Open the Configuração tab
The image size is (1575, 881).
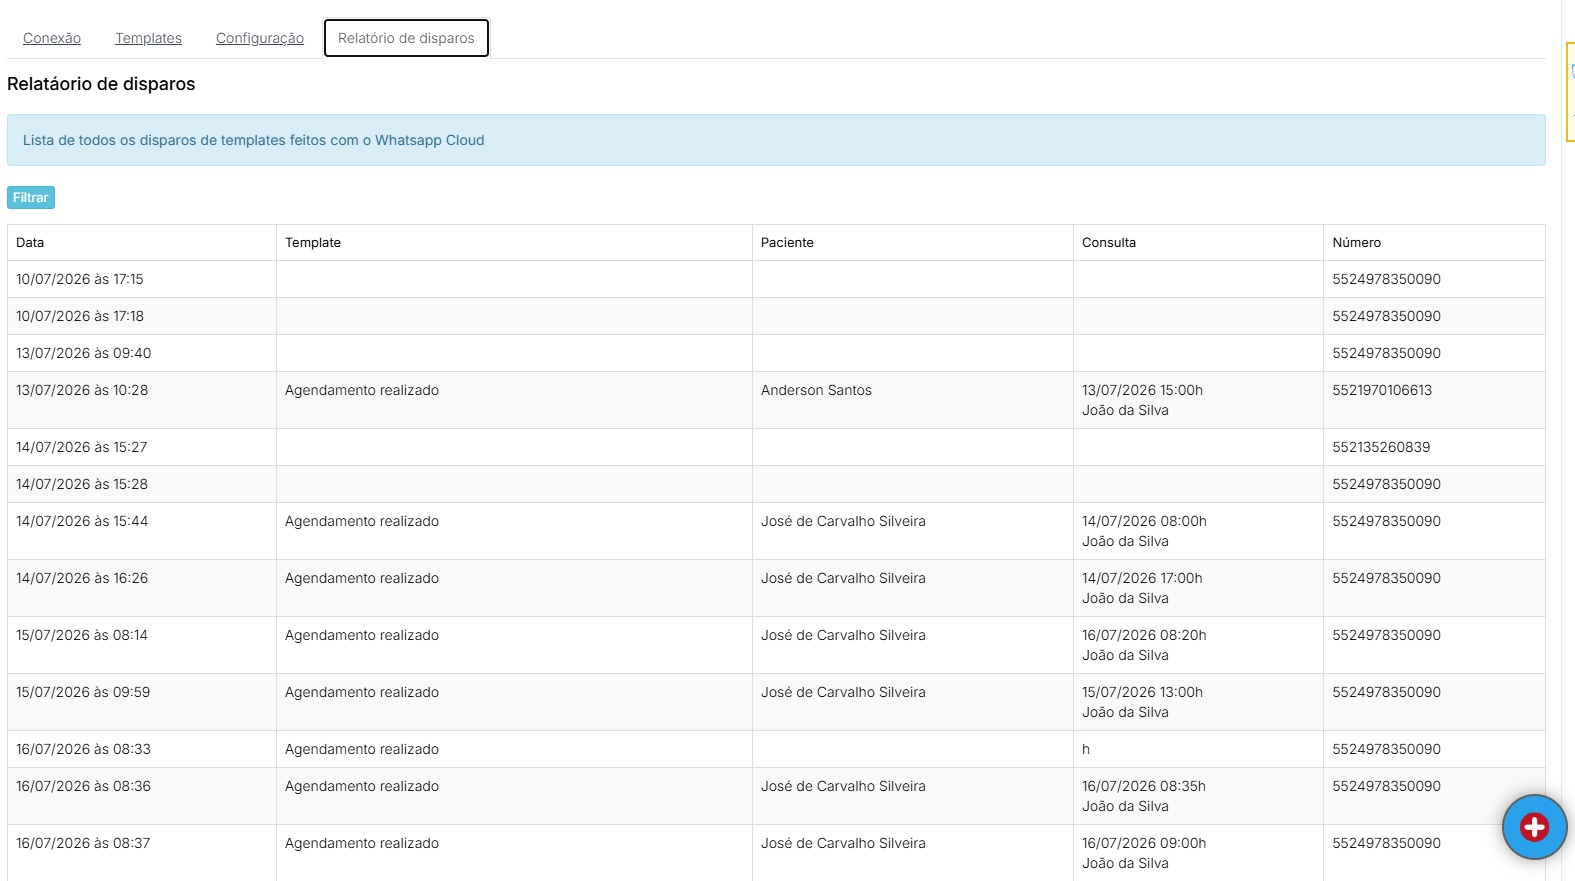pyautogui.click(x=260, y=38)
